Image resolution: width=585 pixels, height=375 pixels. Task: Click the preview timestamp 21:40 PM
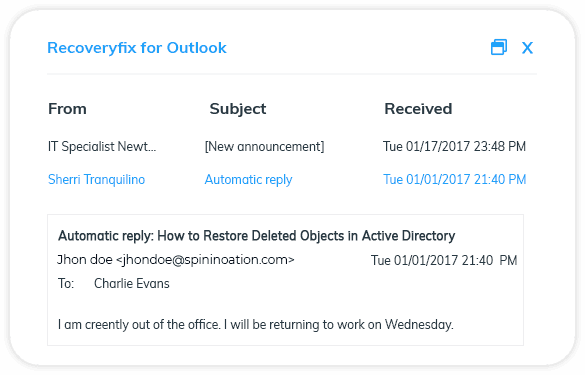[x=489, y=260]
